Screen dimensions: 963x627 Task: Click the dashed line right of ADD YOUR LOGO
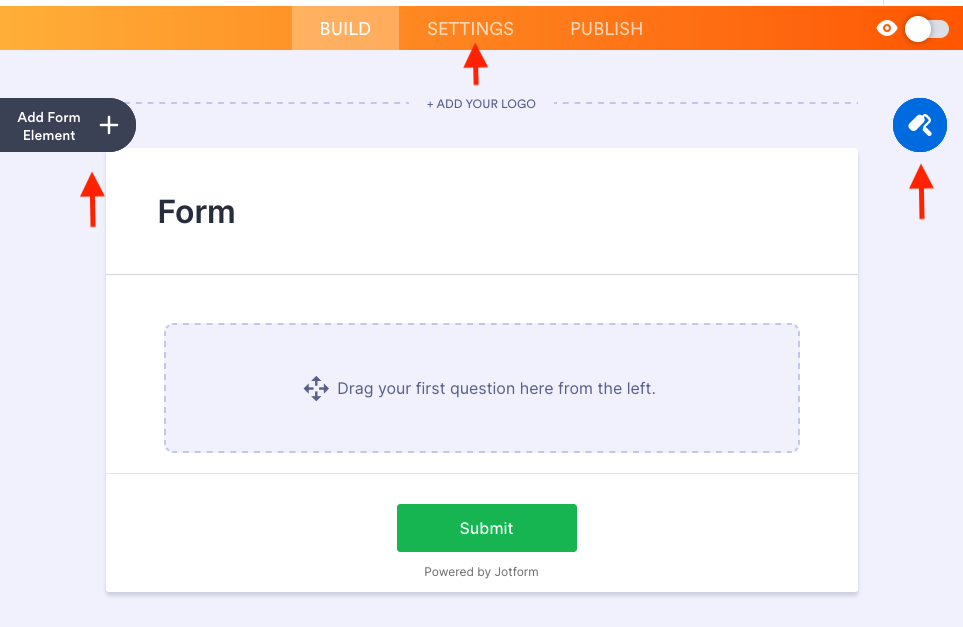pyautogui.click(x=700, y=103)
